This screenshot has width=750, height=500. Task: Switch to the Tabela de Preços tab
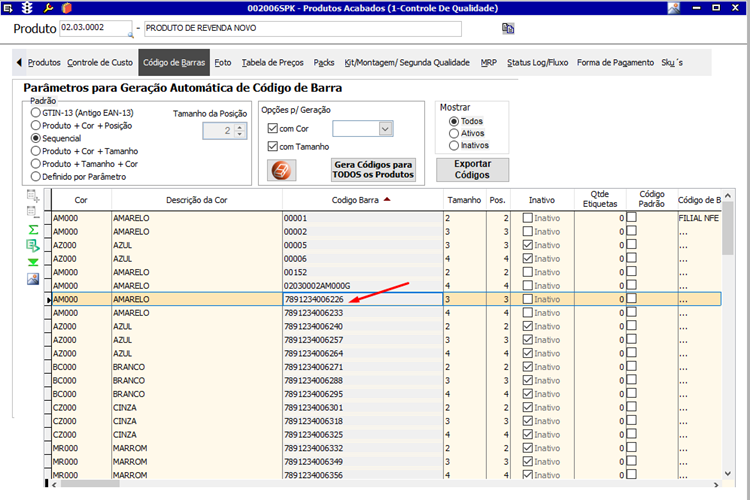tap(273, 62)
